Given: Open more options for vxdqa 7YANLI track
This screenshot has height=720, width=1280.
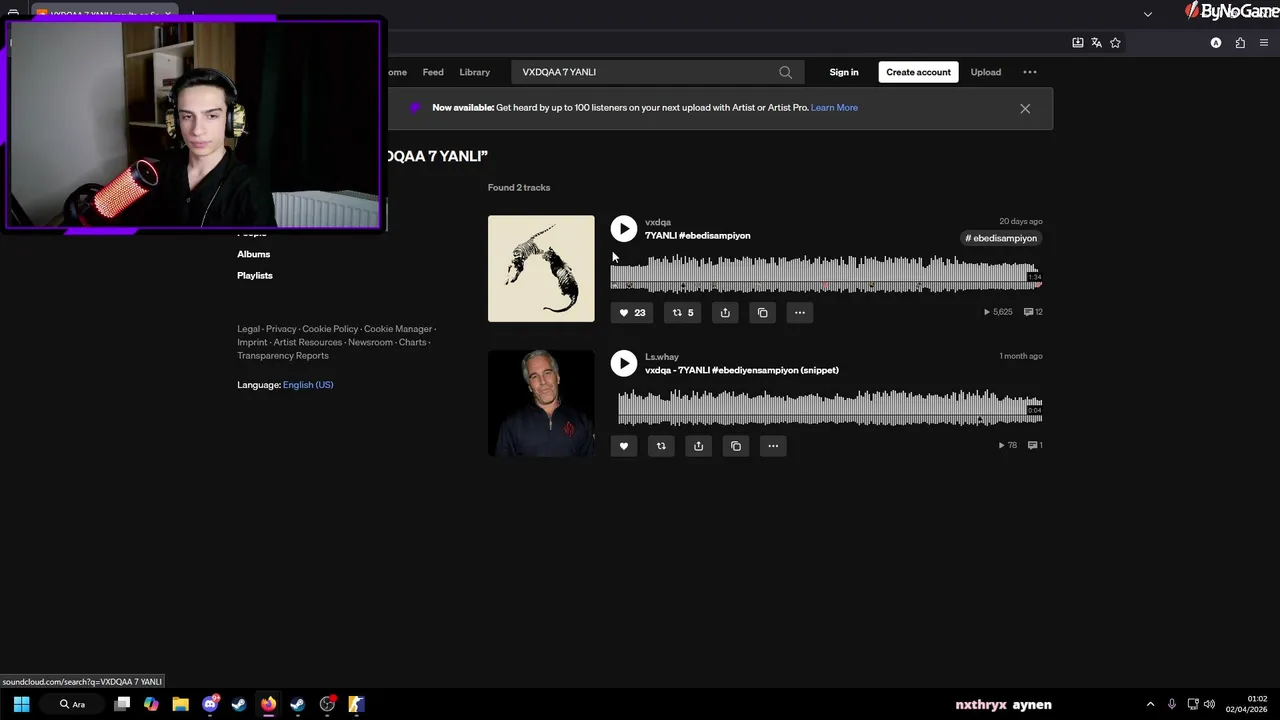Looking at the screenshot, I should pos(799,313).
